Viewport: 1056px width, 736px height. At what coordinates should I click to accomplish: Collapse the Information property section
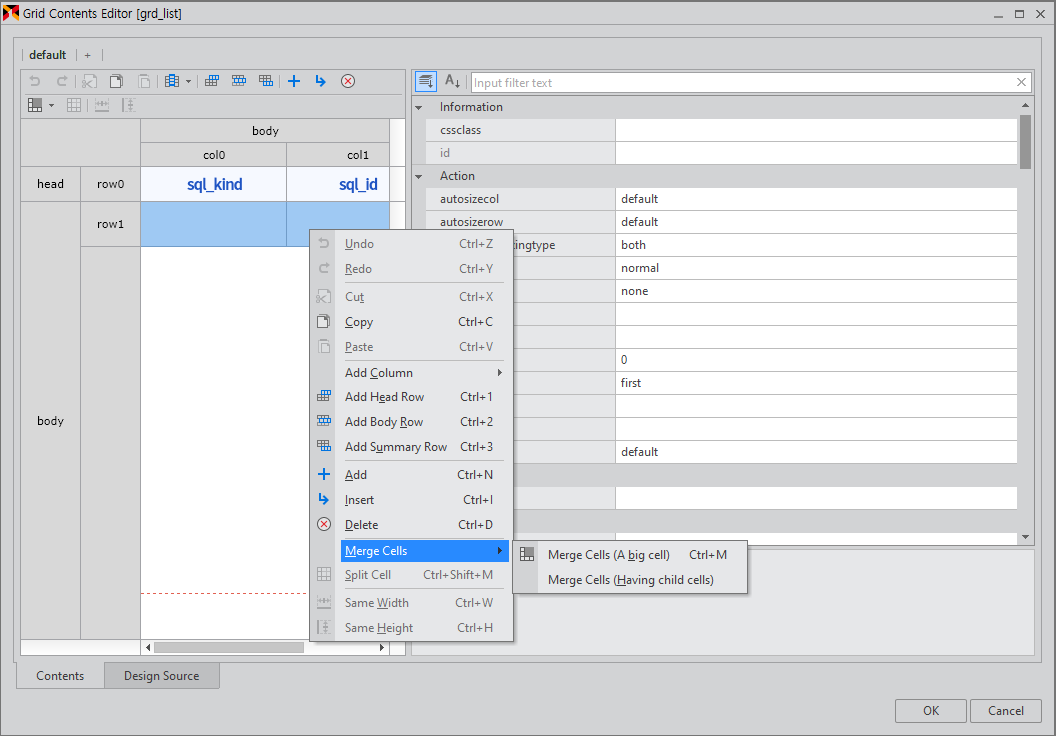pos(419,107)
